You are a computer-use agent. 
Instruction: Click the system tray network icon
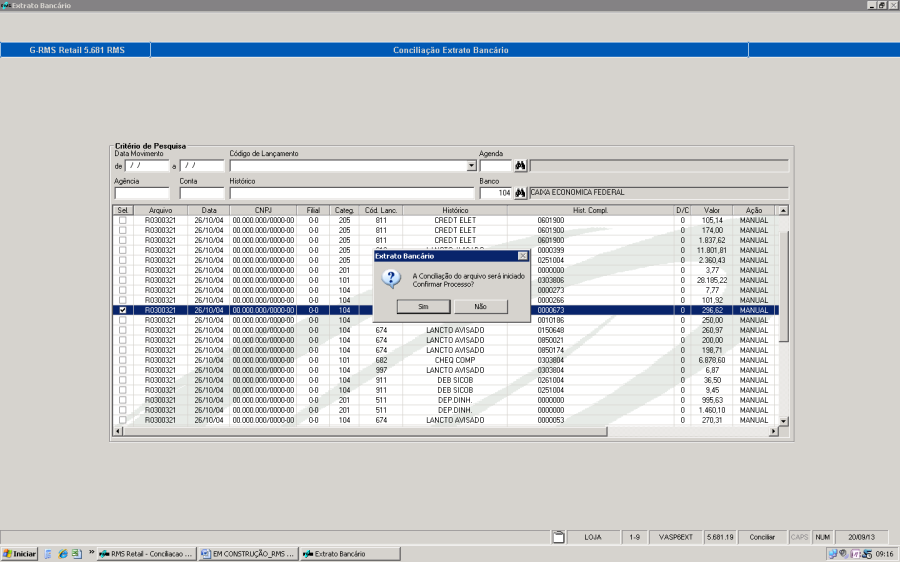(833, 553)
